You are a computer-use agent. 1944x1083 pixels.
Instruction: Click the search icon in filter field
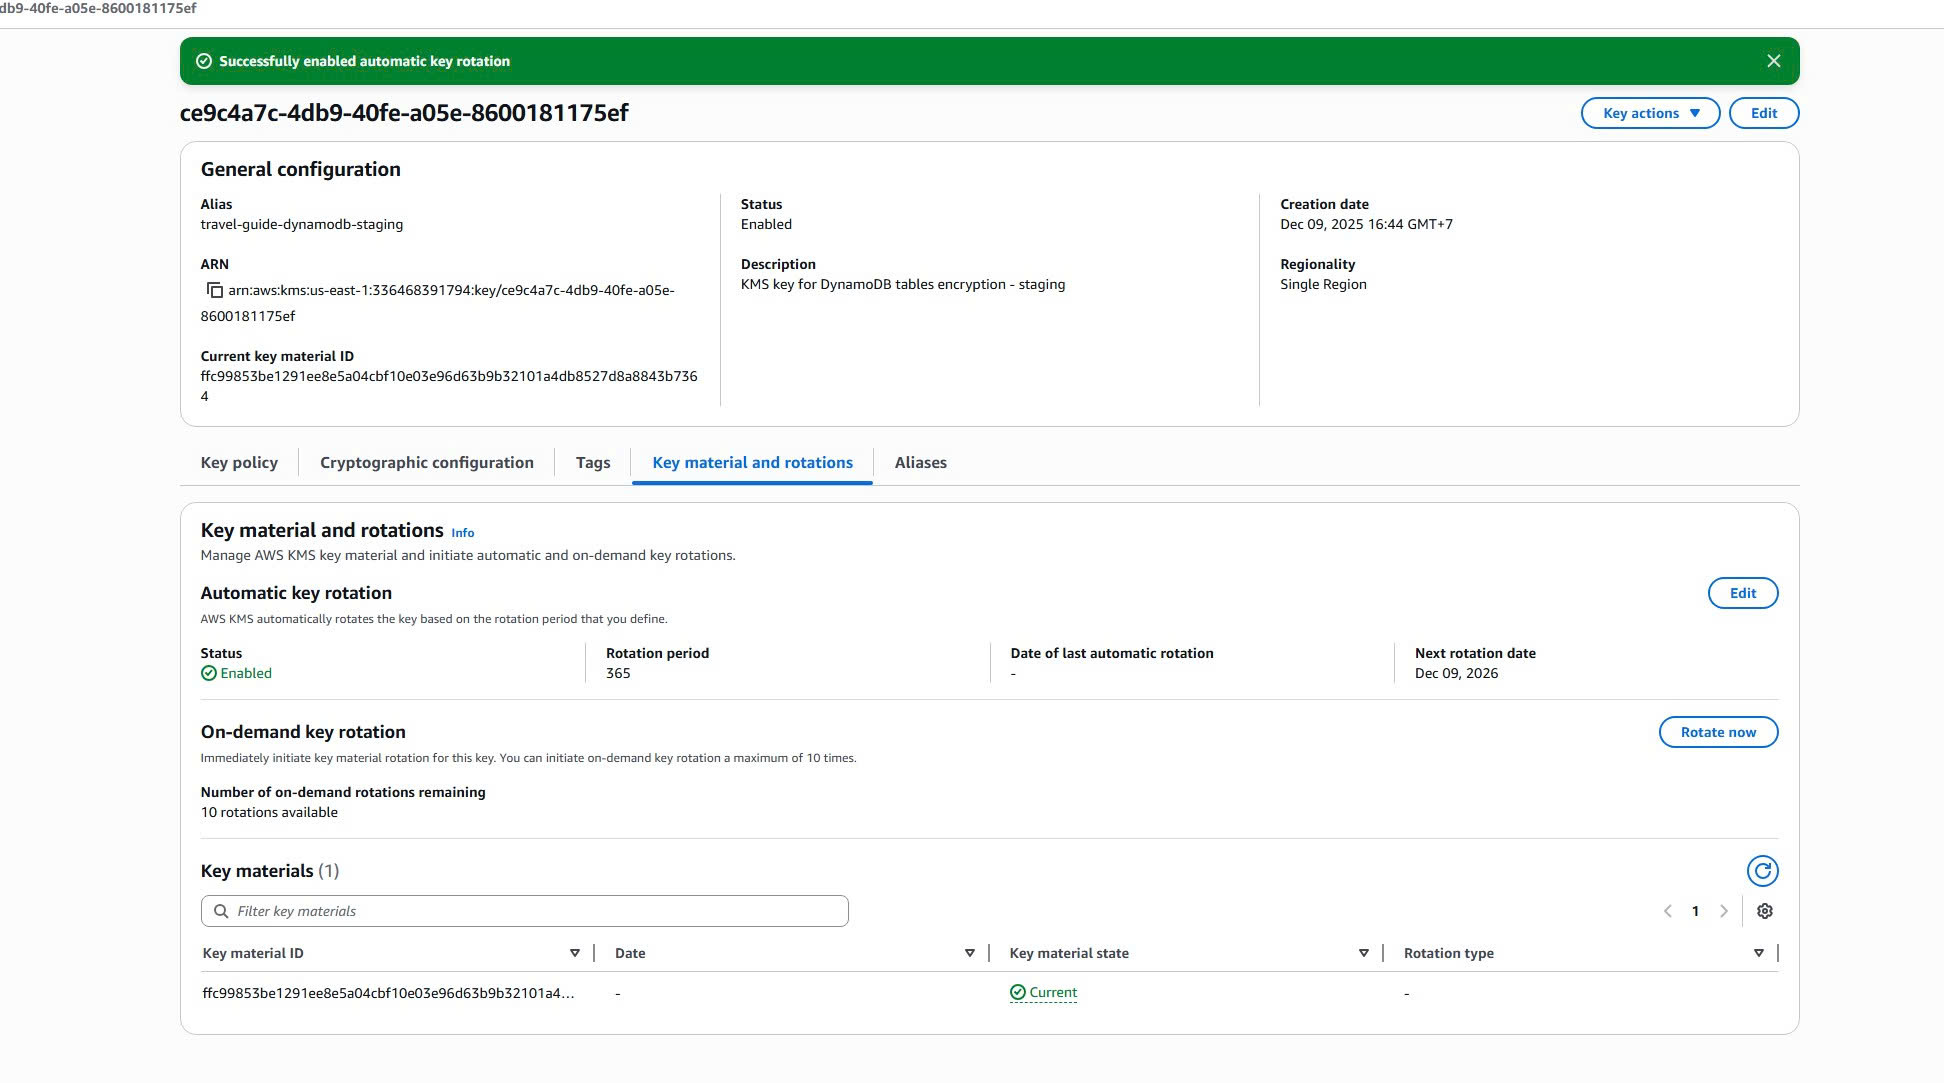(221, 911)
